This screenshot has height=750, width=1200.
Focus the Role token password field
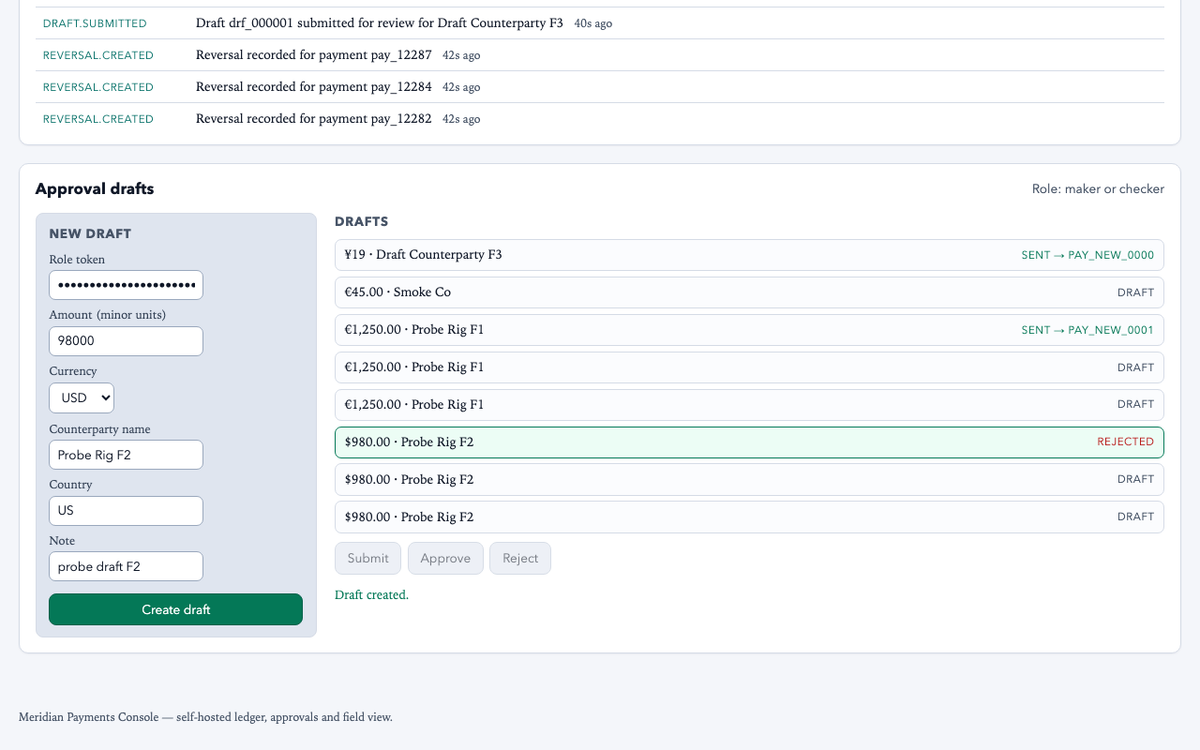click(126, 285)
